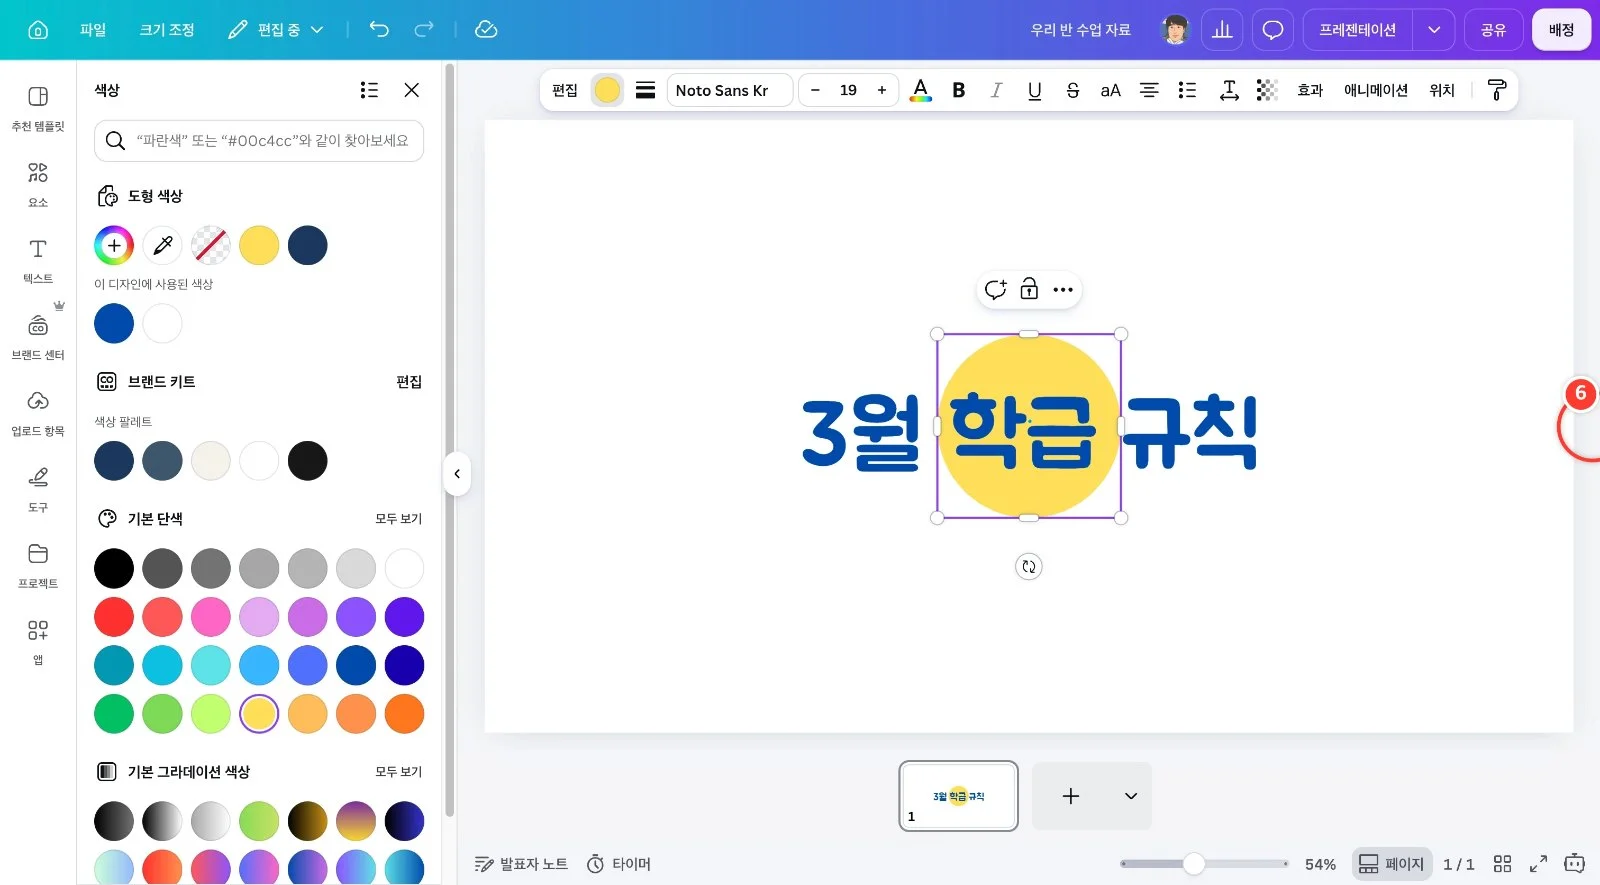Open the 요소 elements panel
The height and width of the screenshot is (885, 1600).
point(38,185)
